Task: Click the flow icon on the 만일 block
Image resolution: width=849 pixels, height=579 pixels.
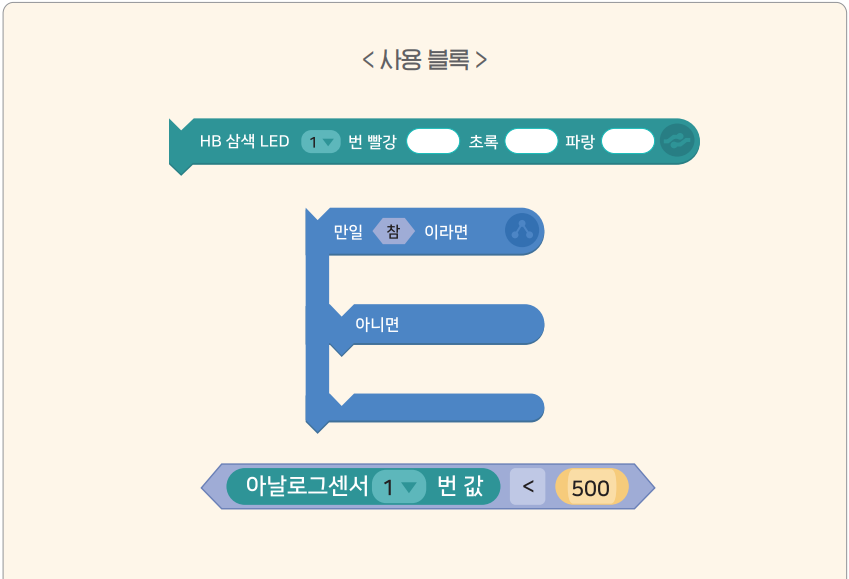Action: coord(521,231)
